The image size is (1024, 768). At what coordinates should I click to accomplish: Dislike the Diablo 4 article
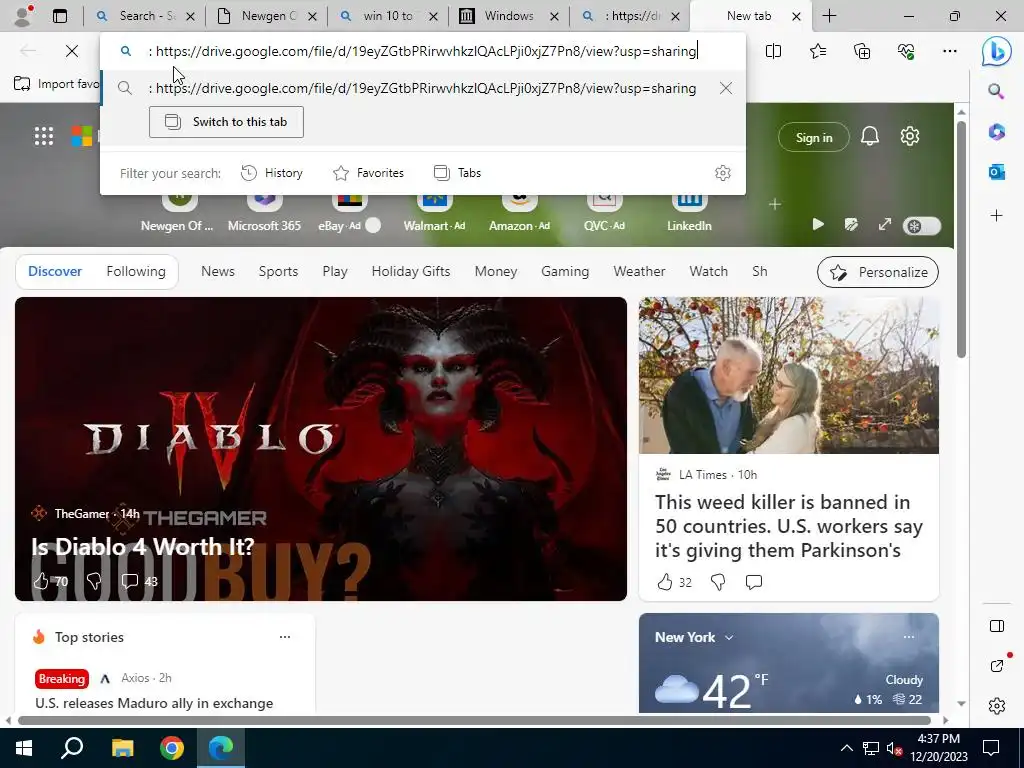coord(93,581)
